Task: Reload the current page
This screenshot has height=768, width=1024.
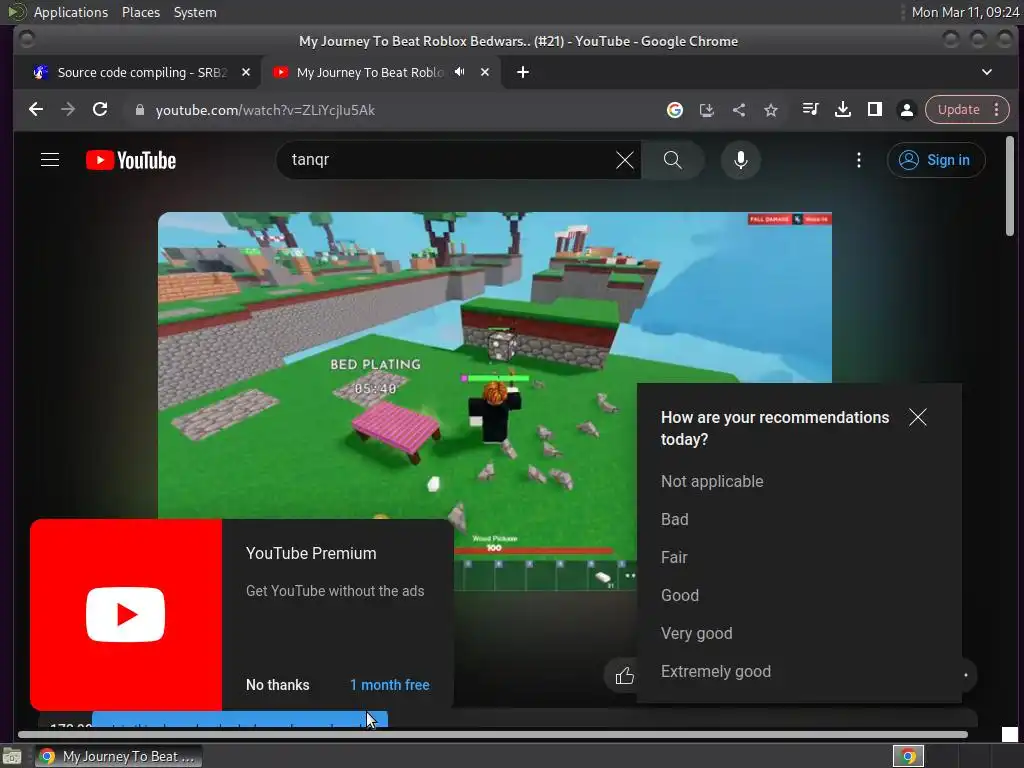Action: (x=100, y=110)
